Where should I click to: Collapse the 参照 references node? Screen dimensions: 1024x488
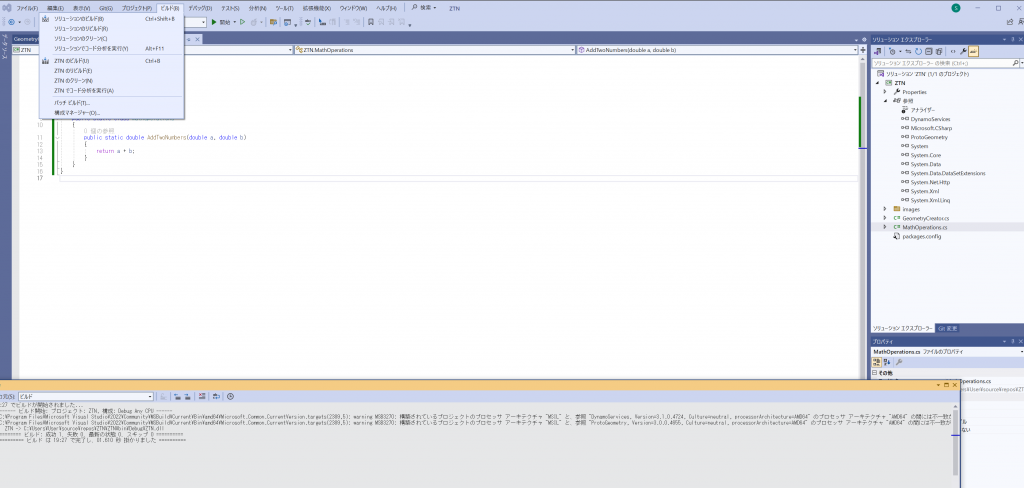coord(885,100)
